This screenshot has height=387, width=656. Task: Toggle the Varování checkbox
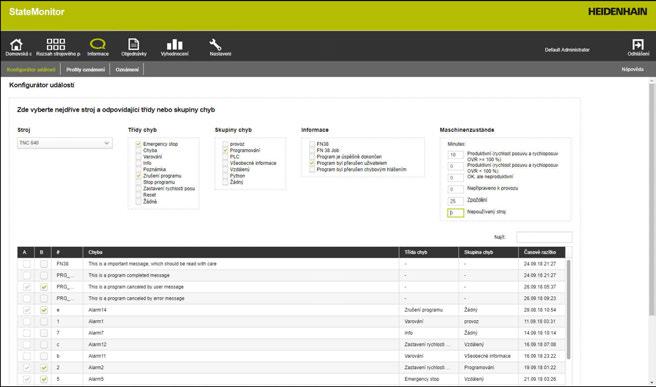(x=138, y=156)
